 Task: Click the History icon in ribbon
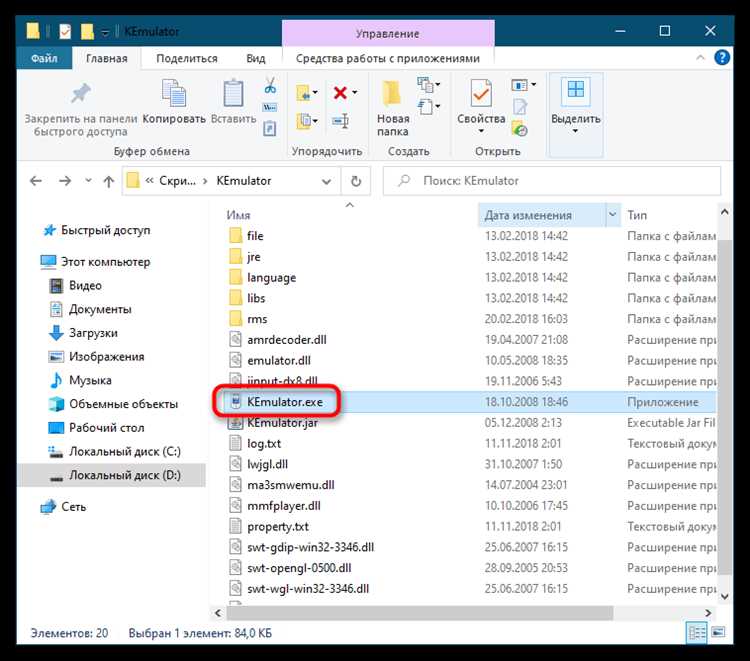519,128
